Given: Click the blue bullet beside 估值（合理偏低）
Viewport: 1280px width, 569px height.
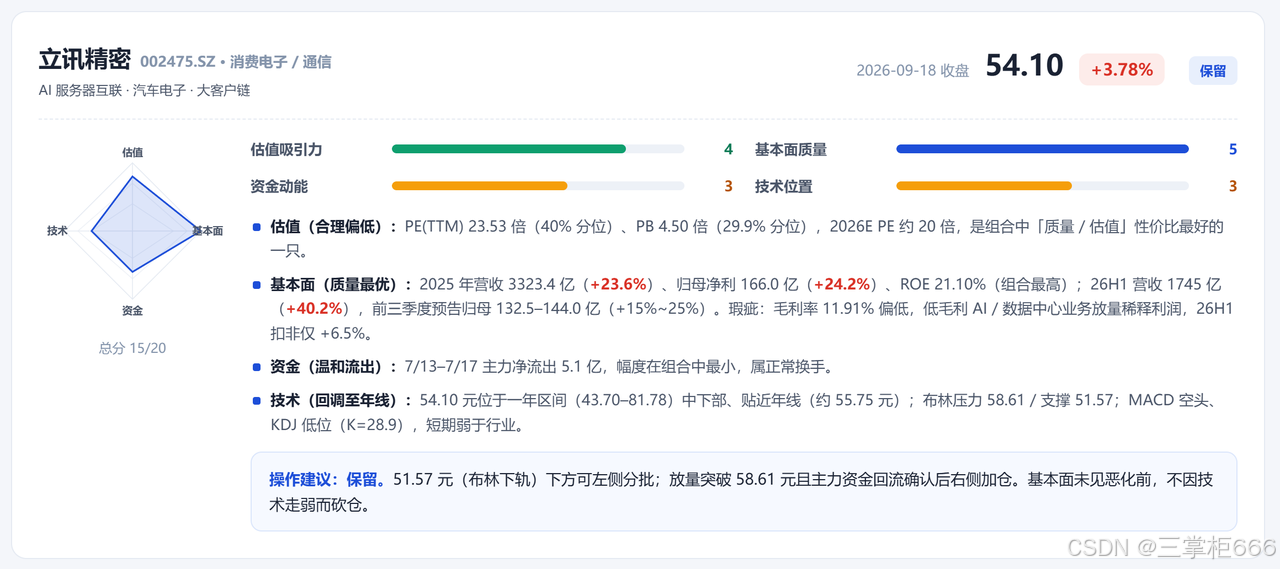Looking at the screenshot, I should point(257,227).
